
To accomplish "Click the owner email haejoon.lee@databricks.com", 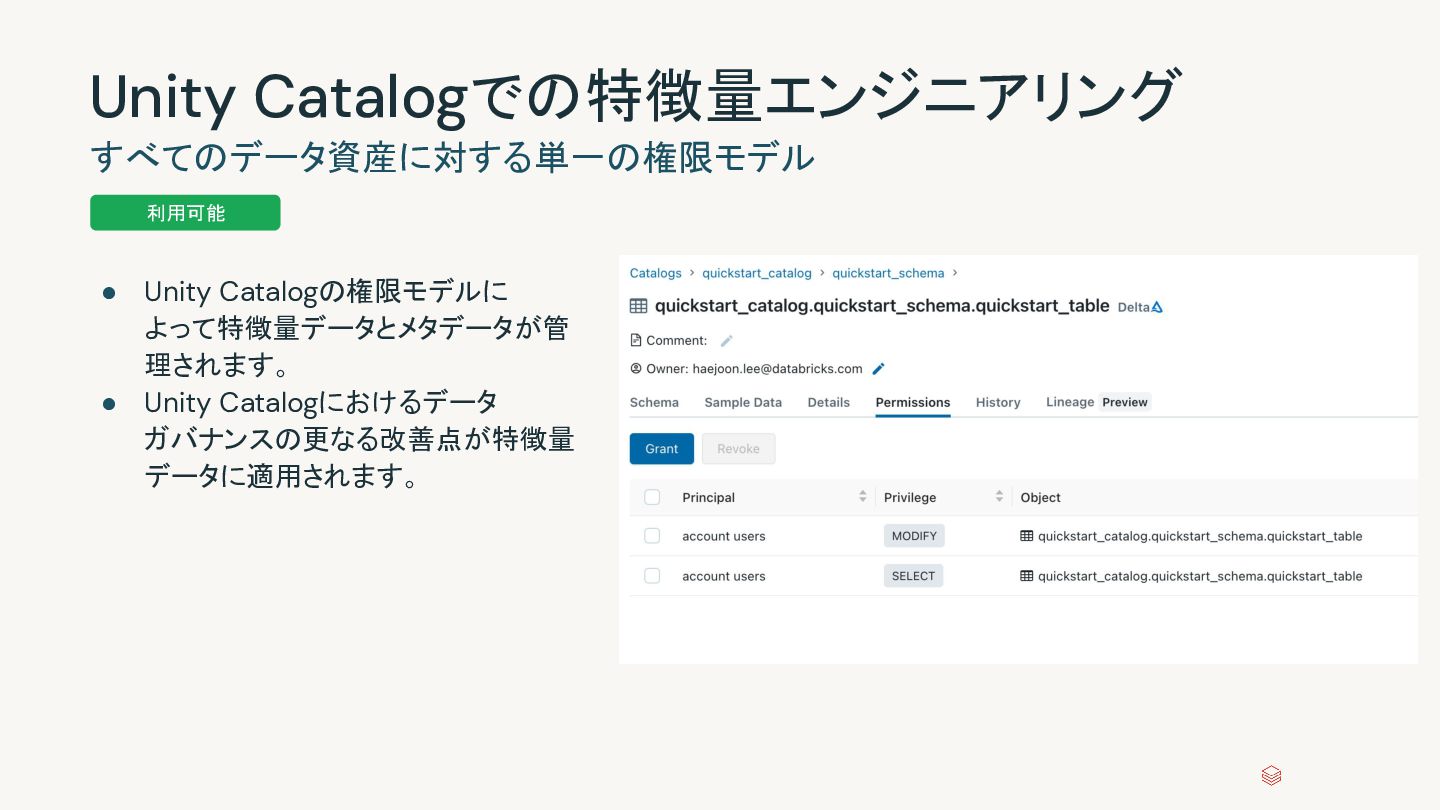I will [x=777, y=369].
